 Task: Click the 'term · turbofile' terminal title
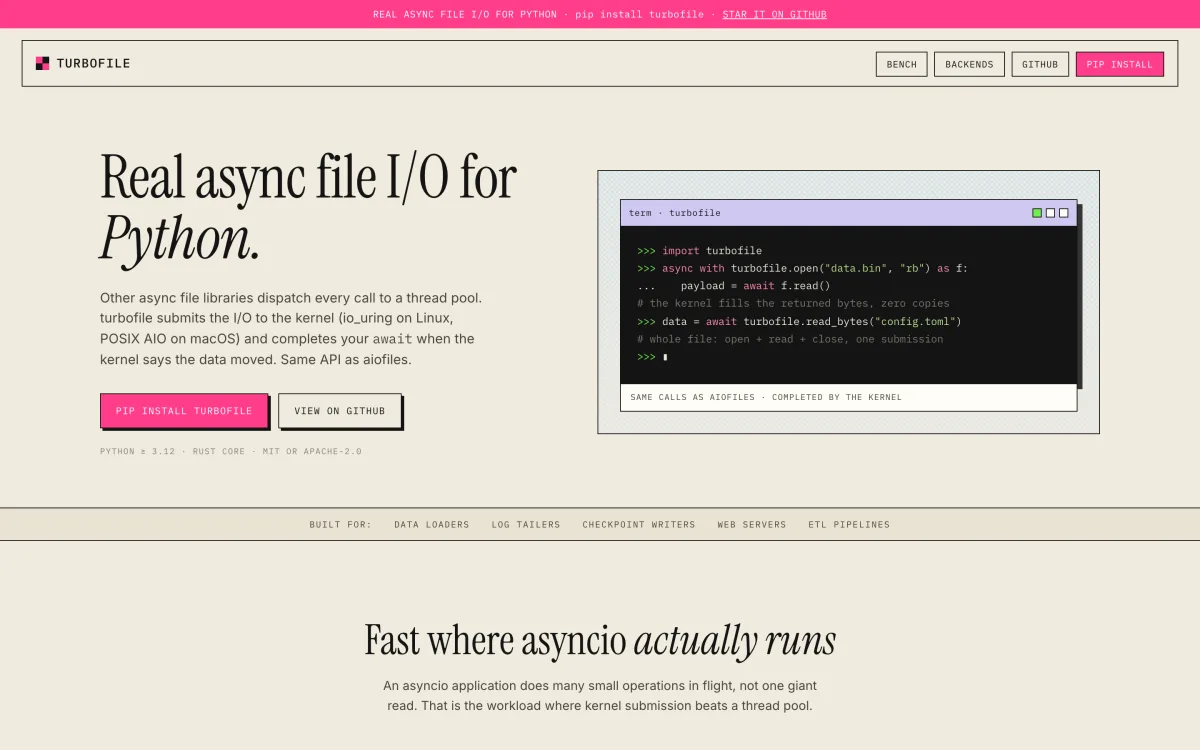pos(675,213)
